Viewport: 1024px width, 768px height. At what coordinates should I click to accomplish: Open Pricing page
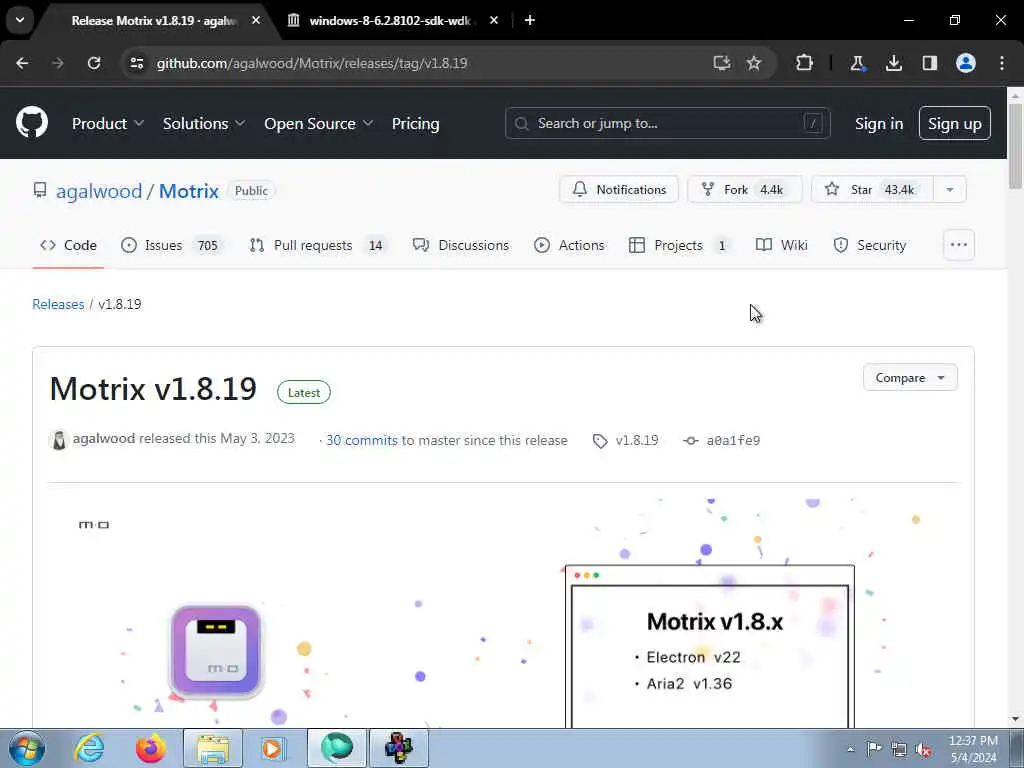tap(415, 123)
